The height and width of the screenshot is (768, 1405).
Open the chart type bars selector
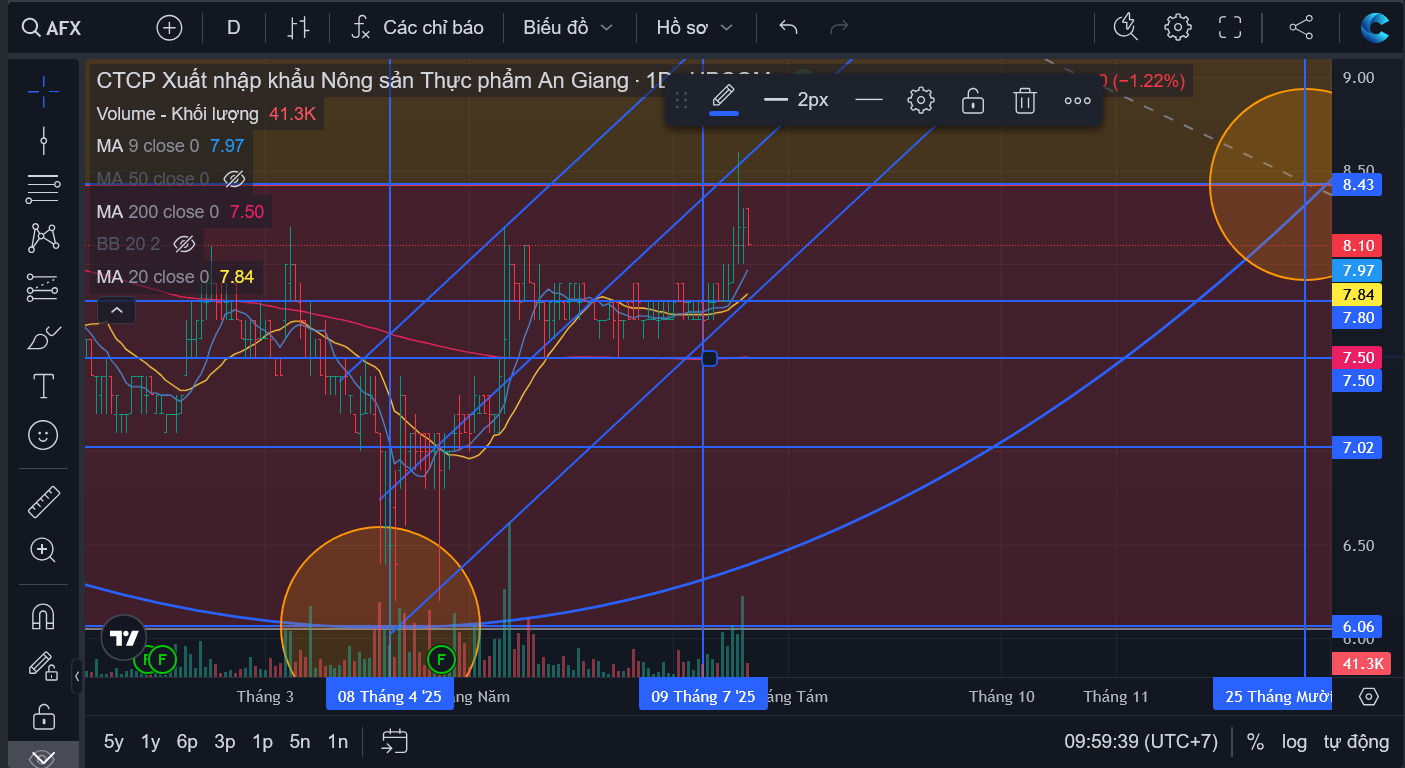[x=298, y=28]
